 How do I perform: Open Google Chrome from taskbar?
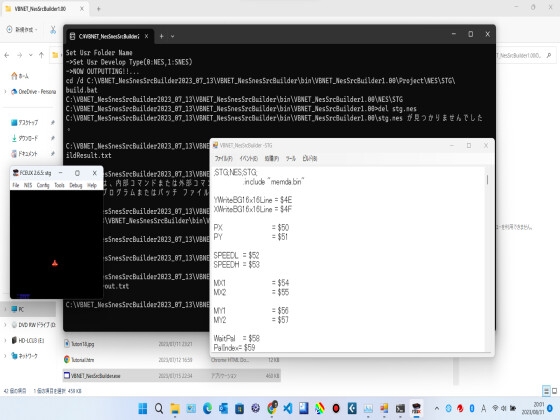click(272, 408)
